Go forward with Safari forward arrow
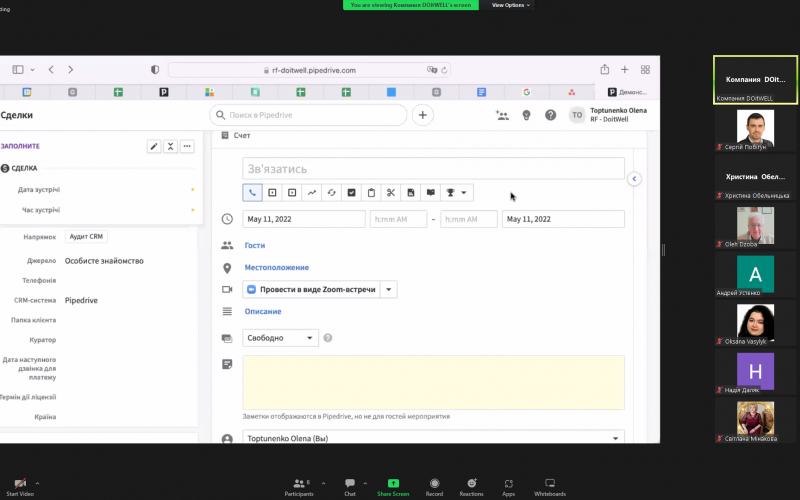This screenshot has height=500, width=800. coord(70,69)
